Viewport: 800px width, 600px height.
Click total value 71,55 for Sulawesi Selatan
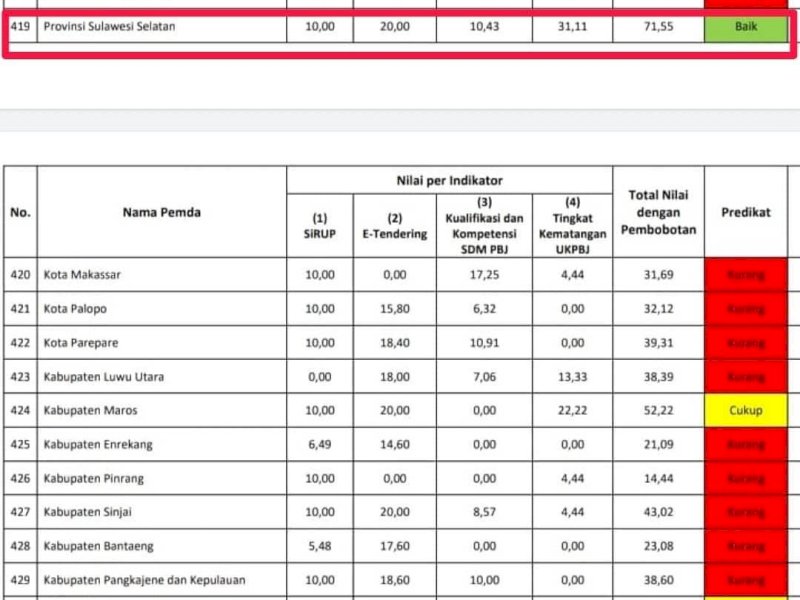pyautogui.click(x=658, y=27)
